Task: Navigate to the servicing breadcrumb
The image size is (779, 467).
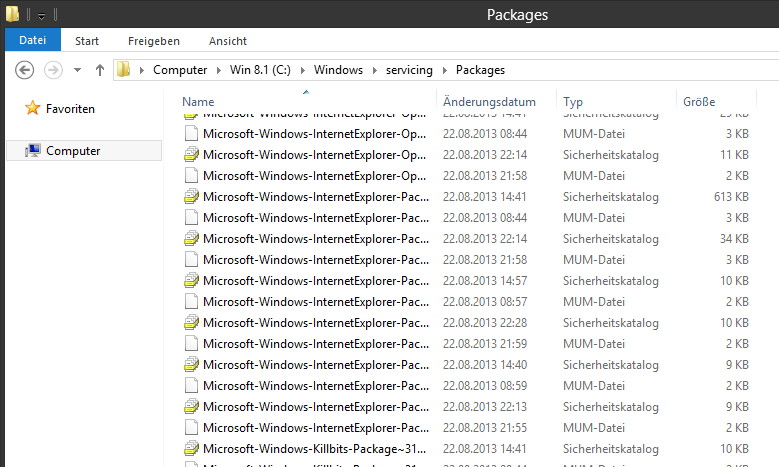Action: 409,70
